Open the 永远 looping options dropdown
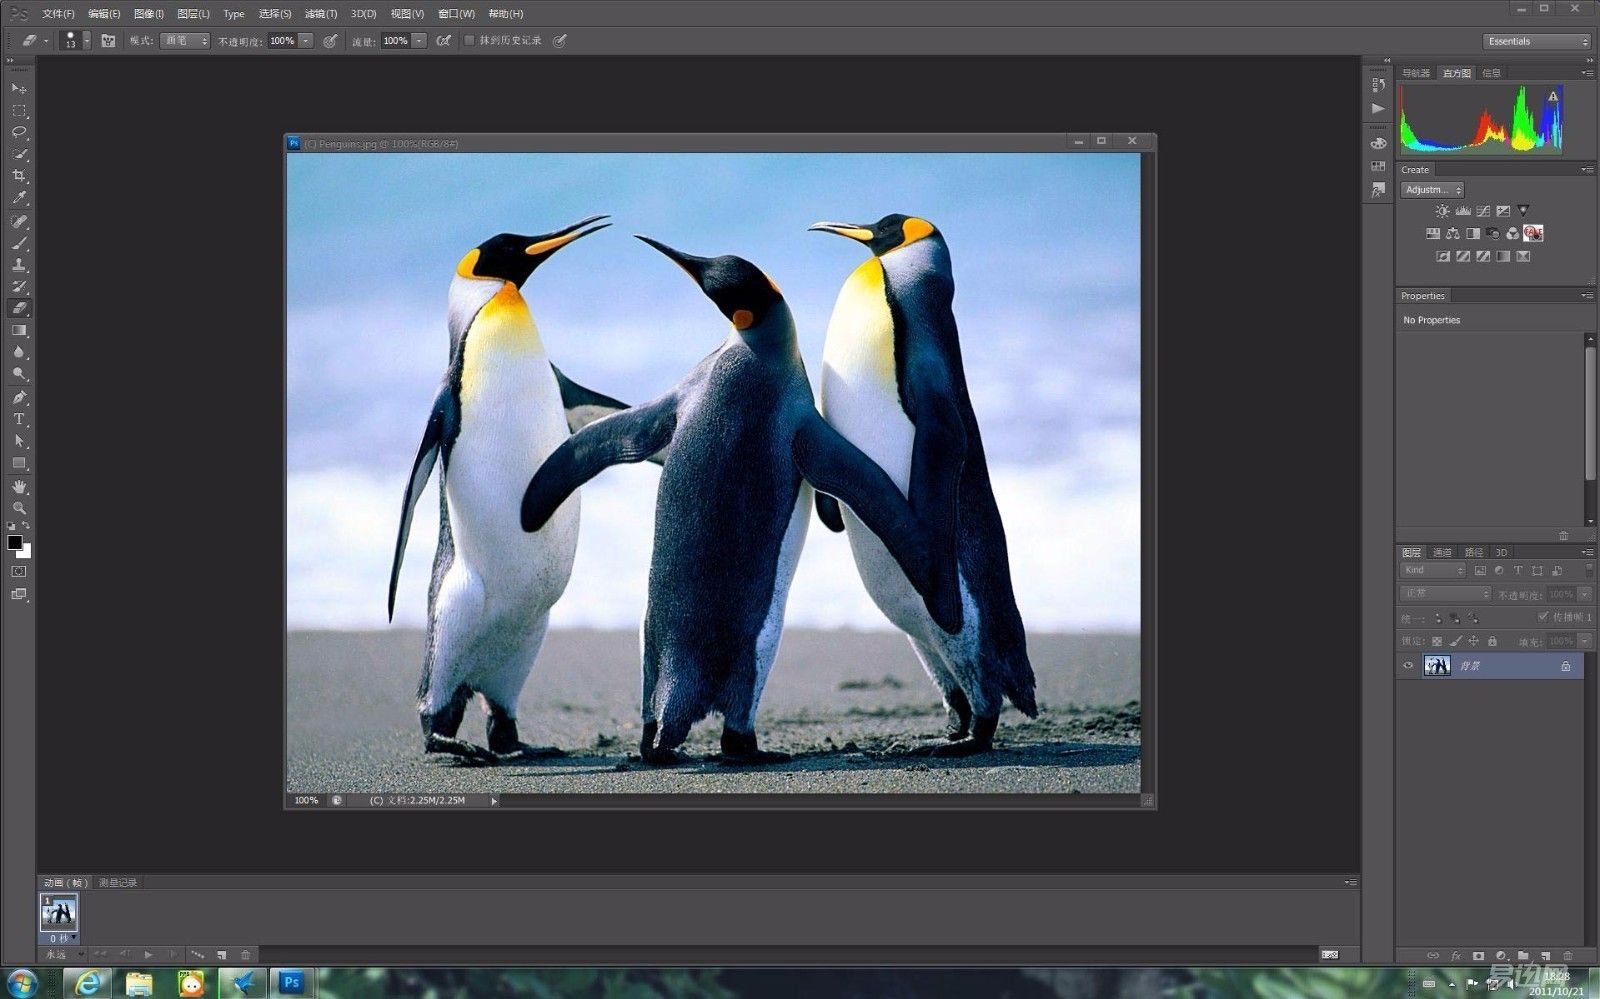This screenshot has width=1600, height=999. 64,955
